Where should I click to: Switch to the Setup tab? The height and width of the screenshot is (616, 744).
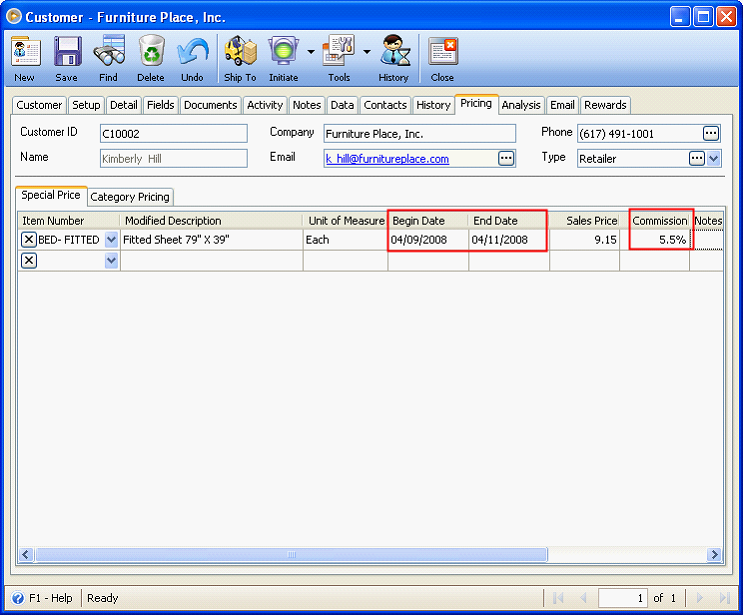coord(86,105)
